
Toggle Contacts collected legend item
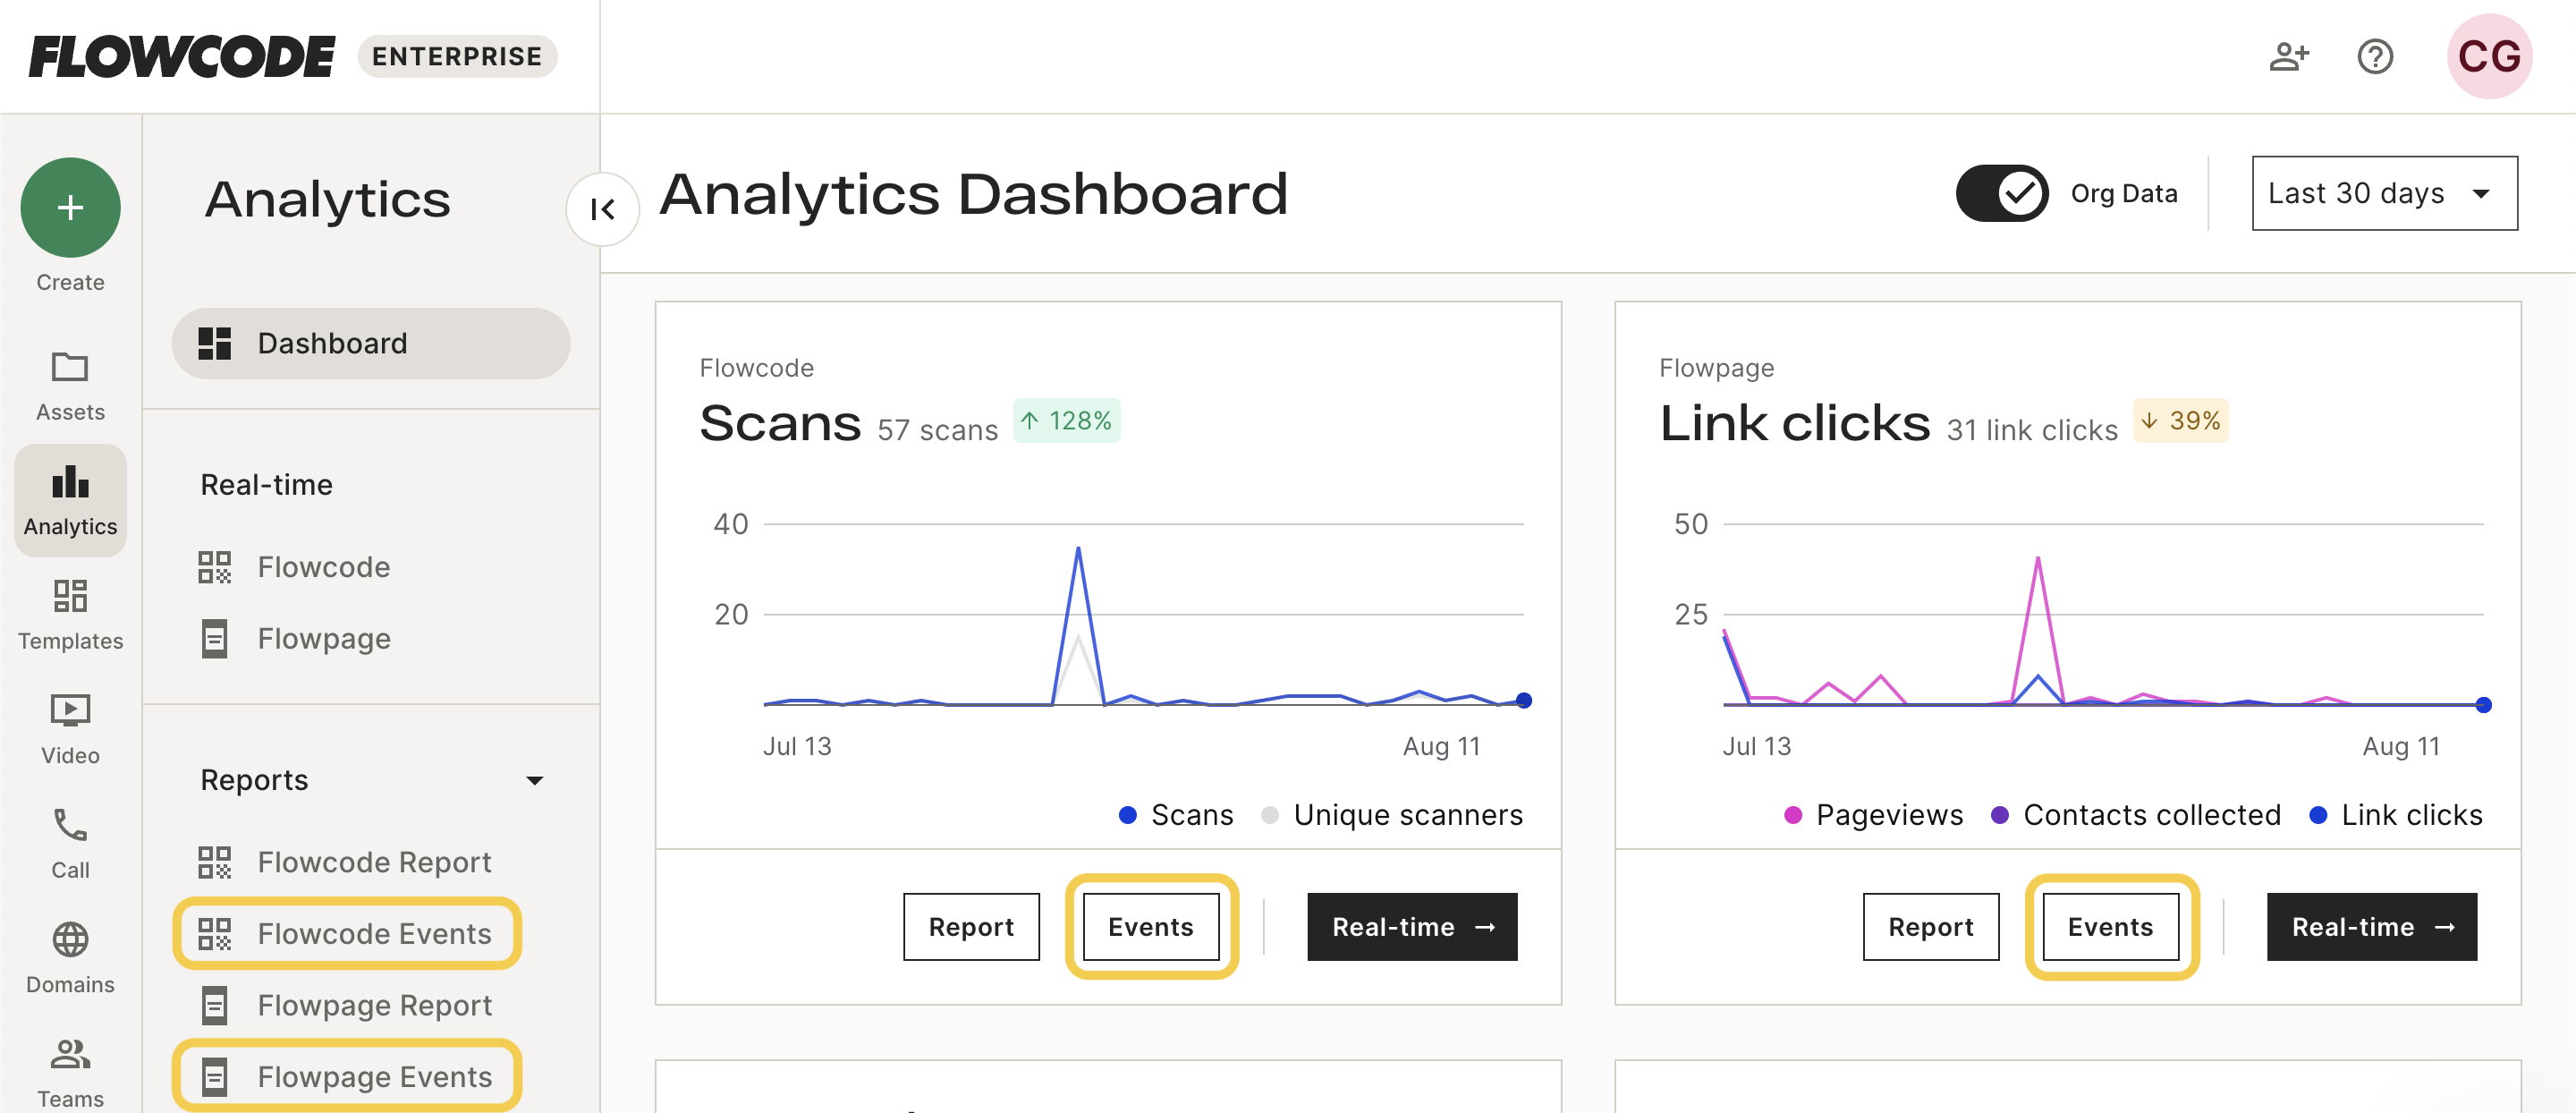(2135, 815)
